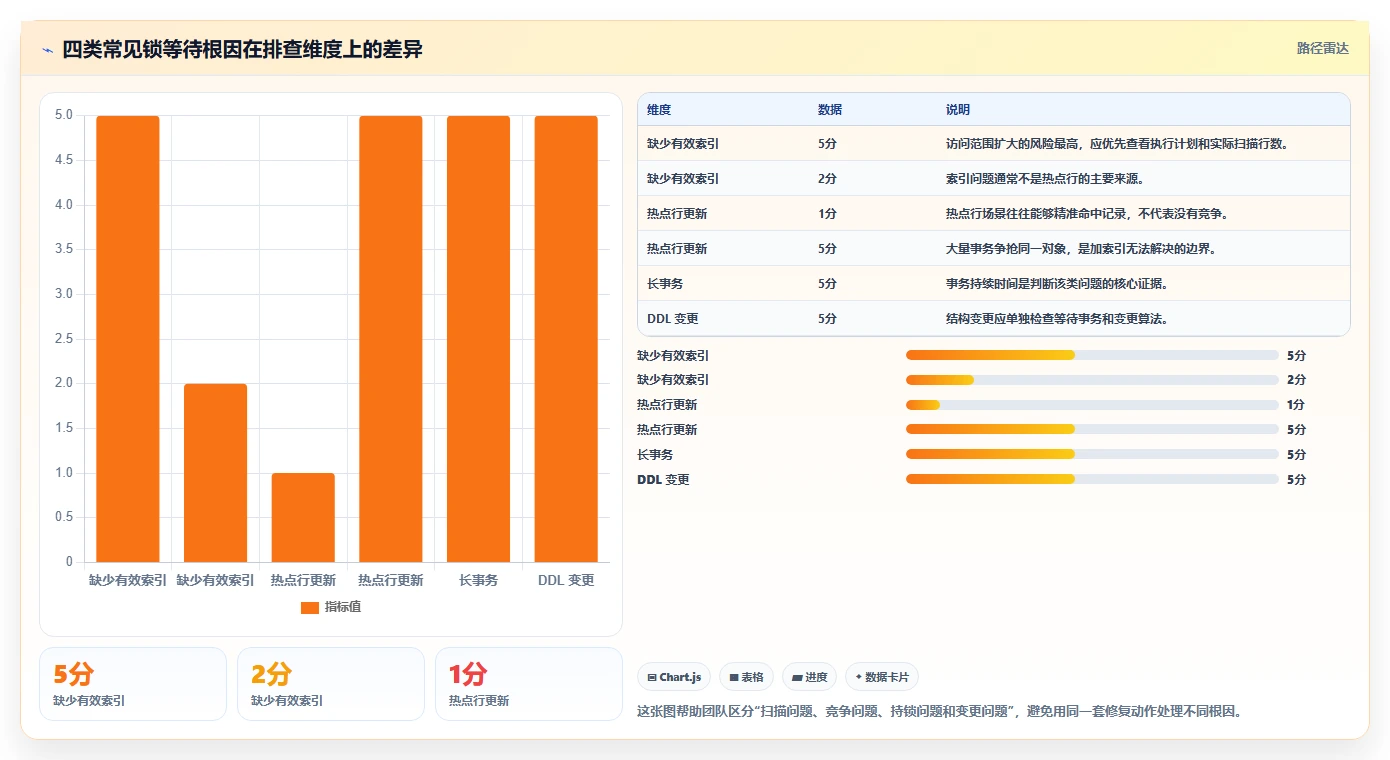Click the 缺少有效索引 progress bar showing 2分
The width and height of the screenshot is (1390, 760).
(x=1092, y=380)
